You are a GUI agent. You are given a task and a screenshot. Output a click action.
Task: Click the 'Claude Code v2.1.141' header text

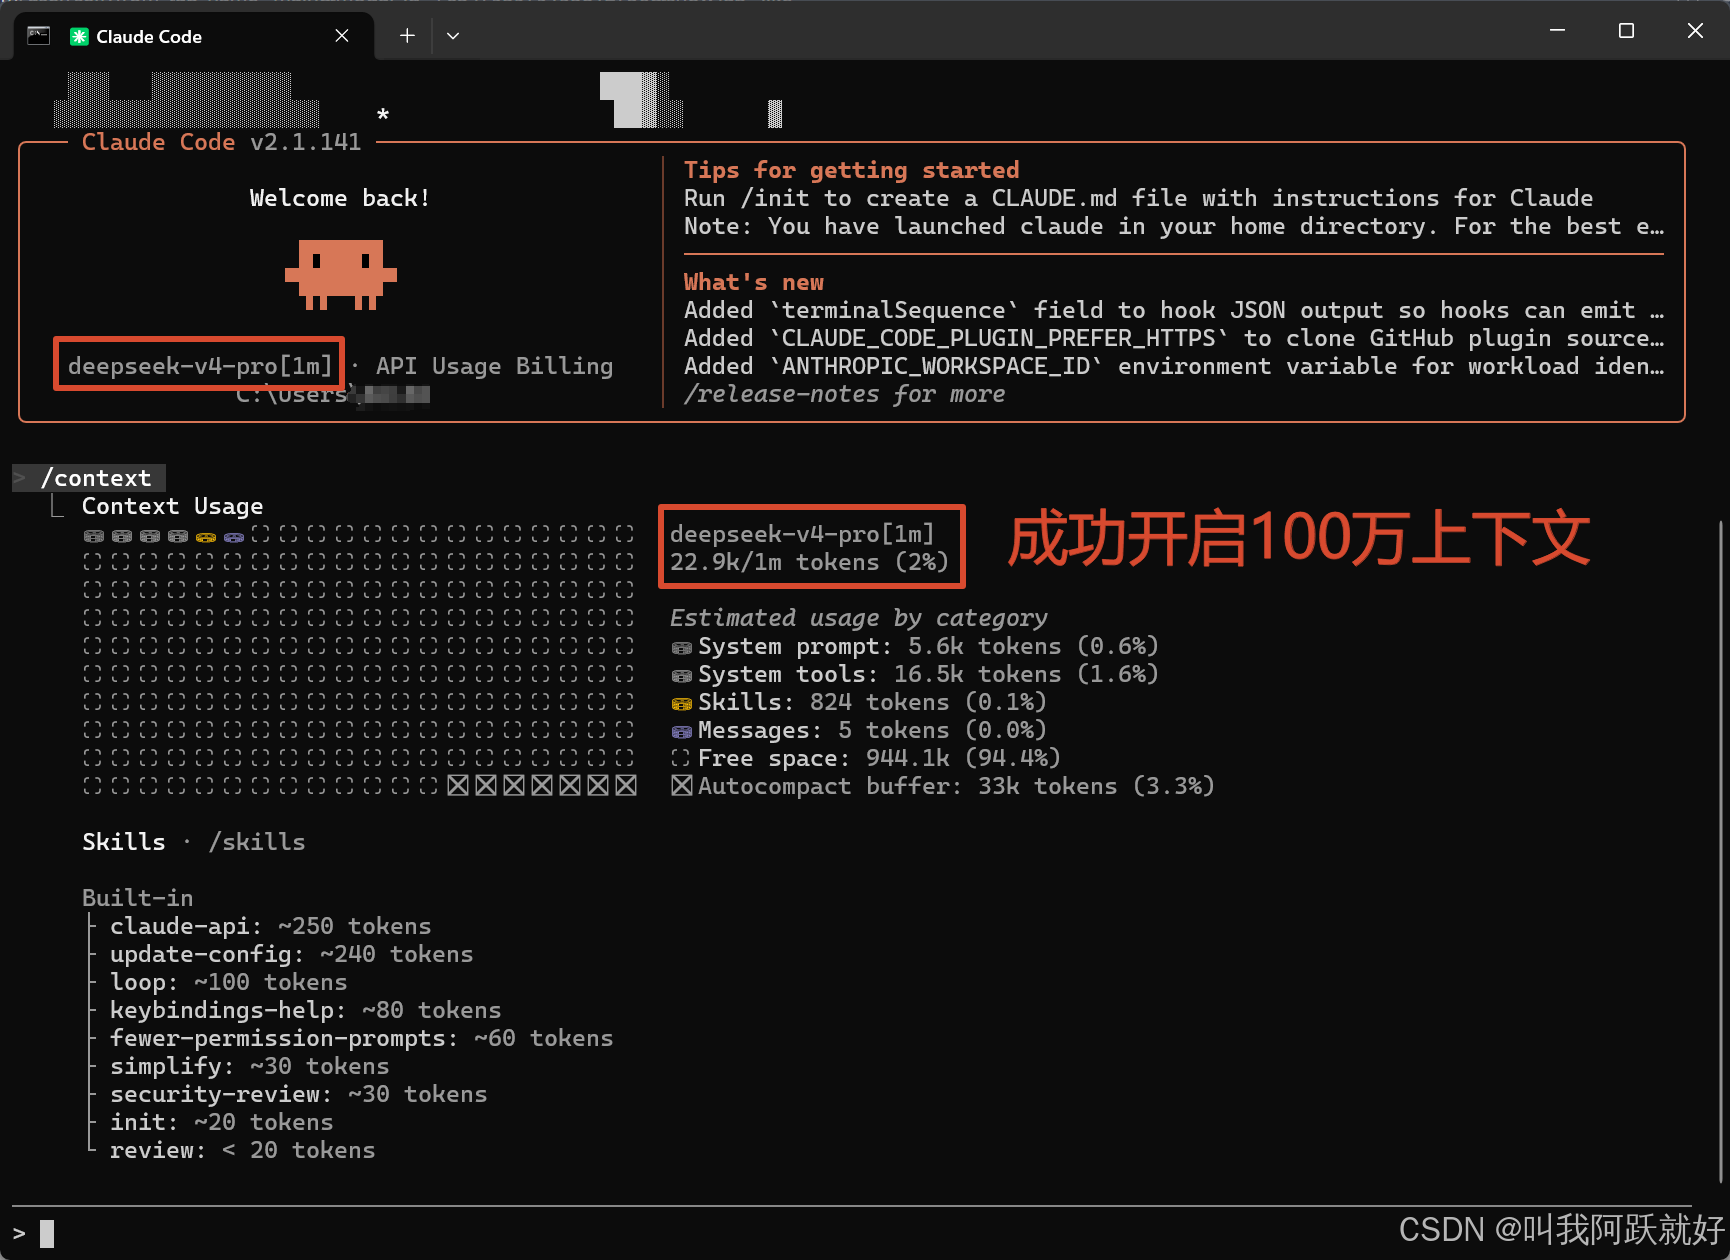click(x=221, y=142)
